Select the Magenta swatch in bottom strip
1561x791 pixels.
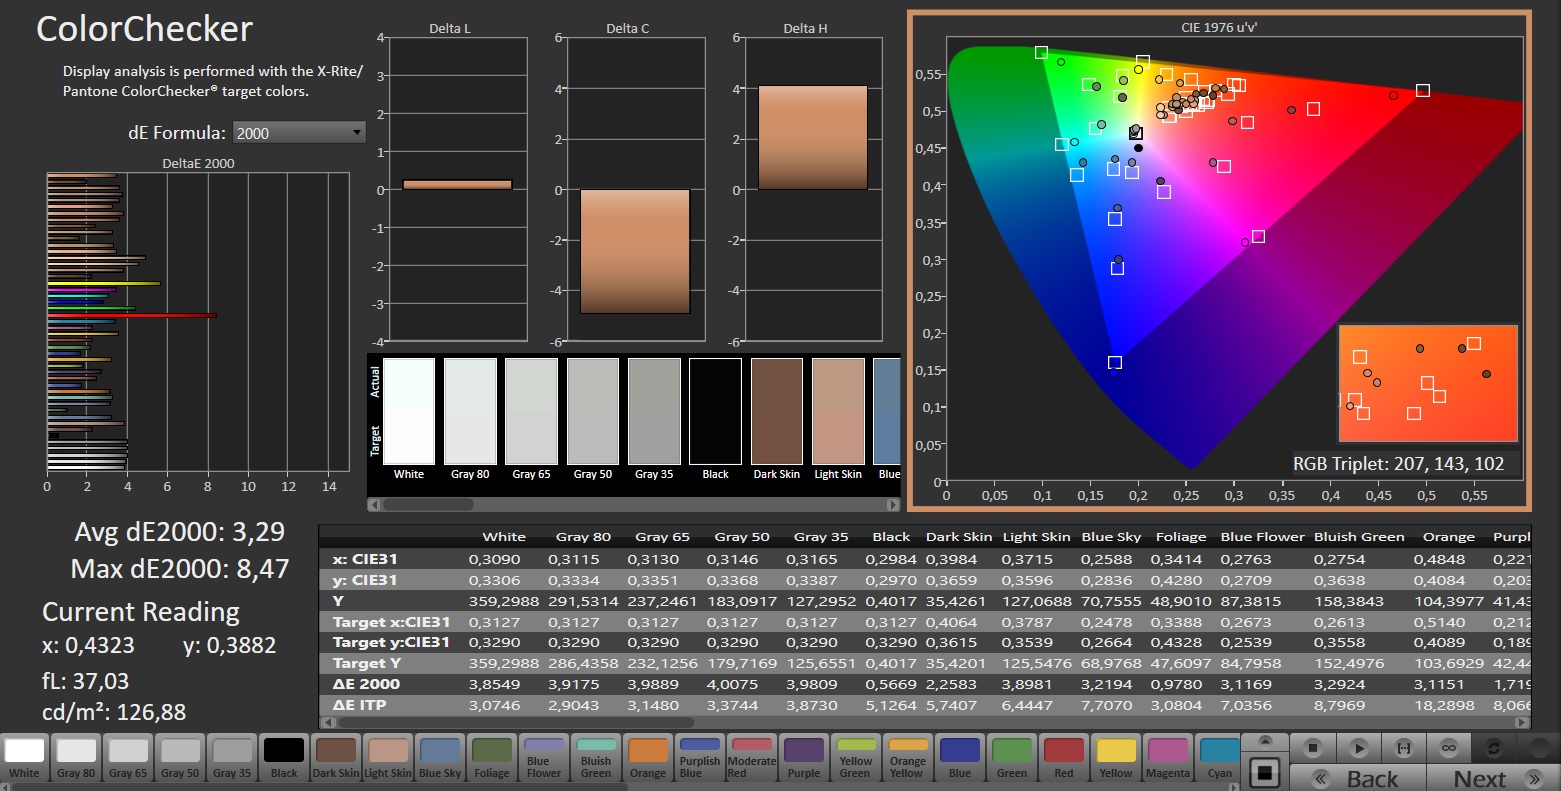coord(1168,756)
